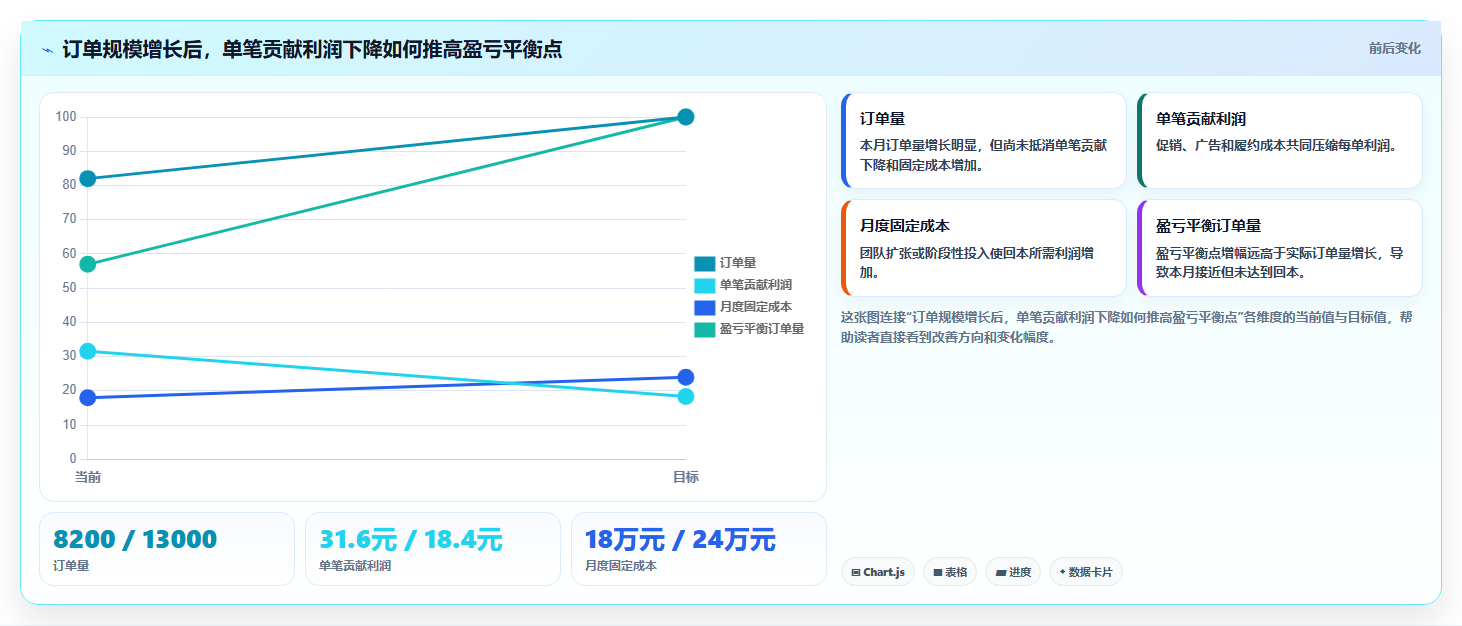Click the target data point at 100

pyautogui.click(x=686, y=117)
